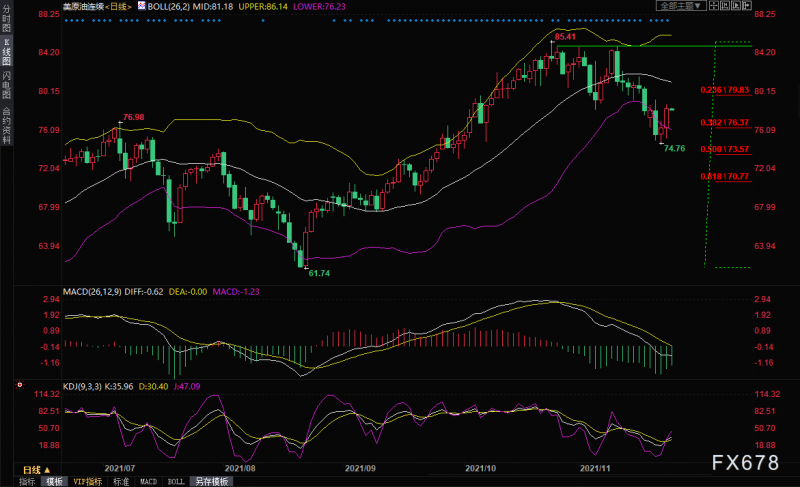Select the K线图 side tab

(x=6, y=54)
